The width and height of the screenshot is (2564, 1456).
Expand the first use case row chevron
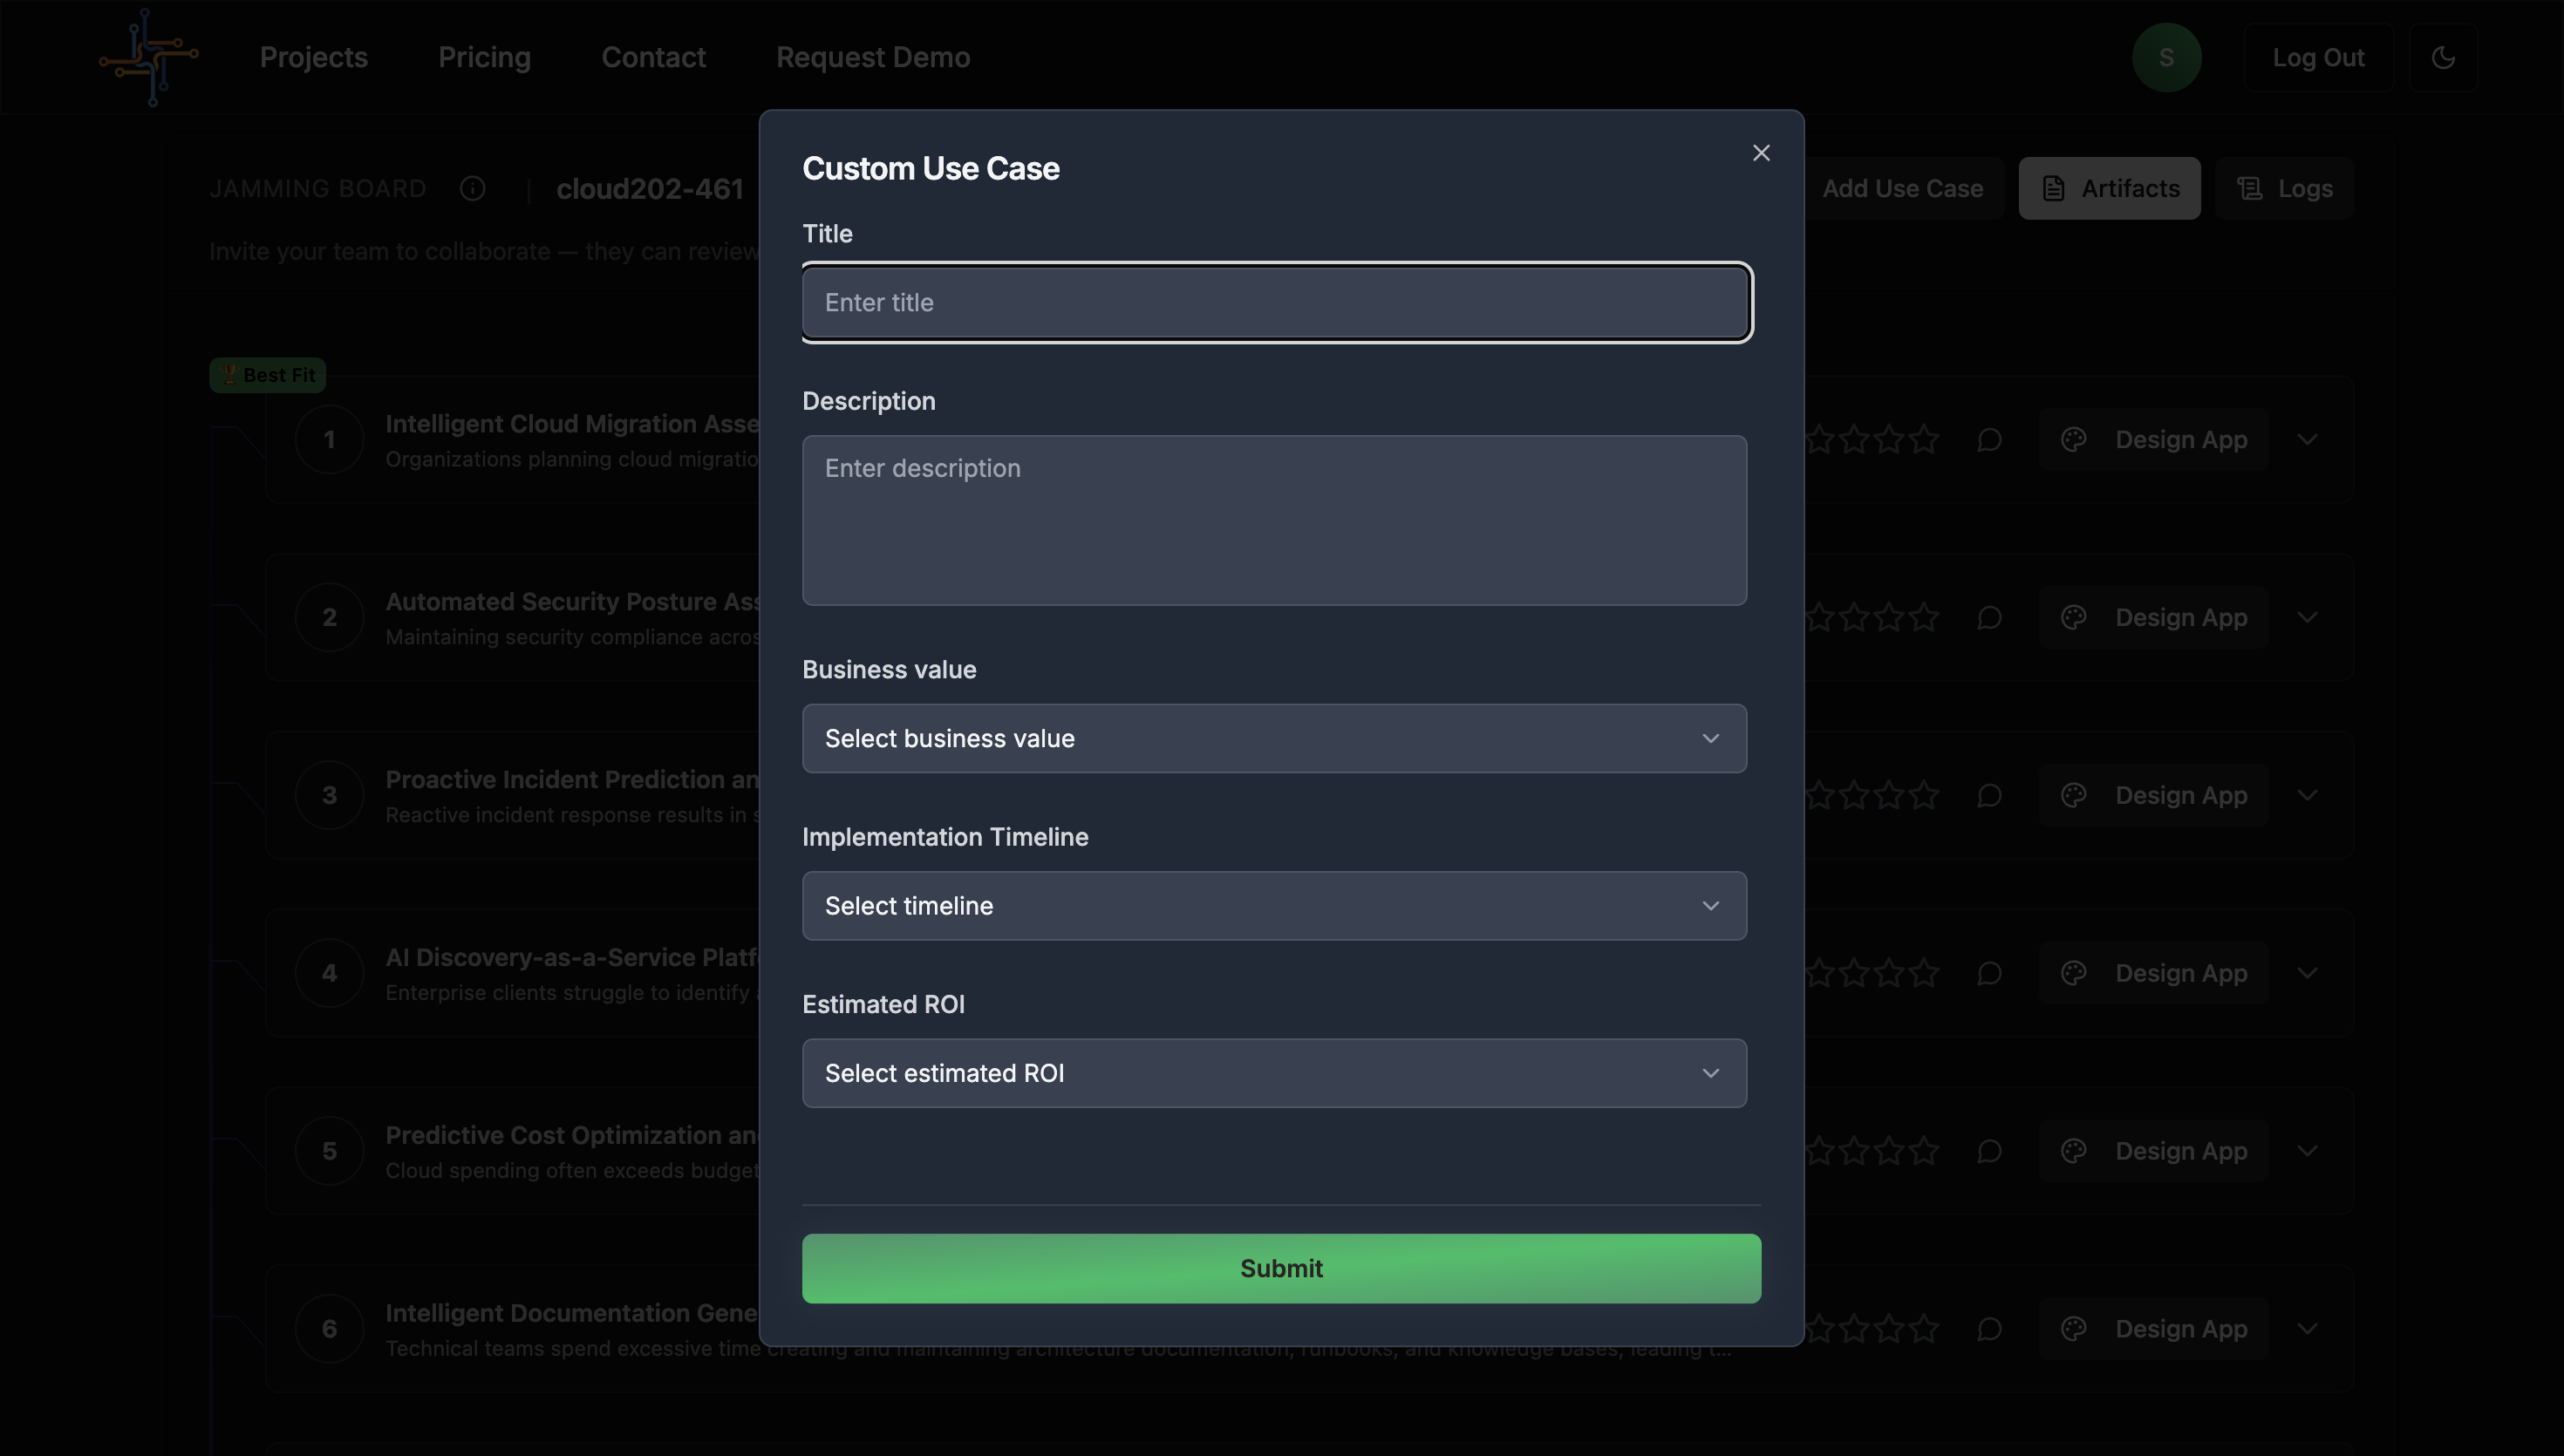pyautogui.click(x=2307, y=440)
